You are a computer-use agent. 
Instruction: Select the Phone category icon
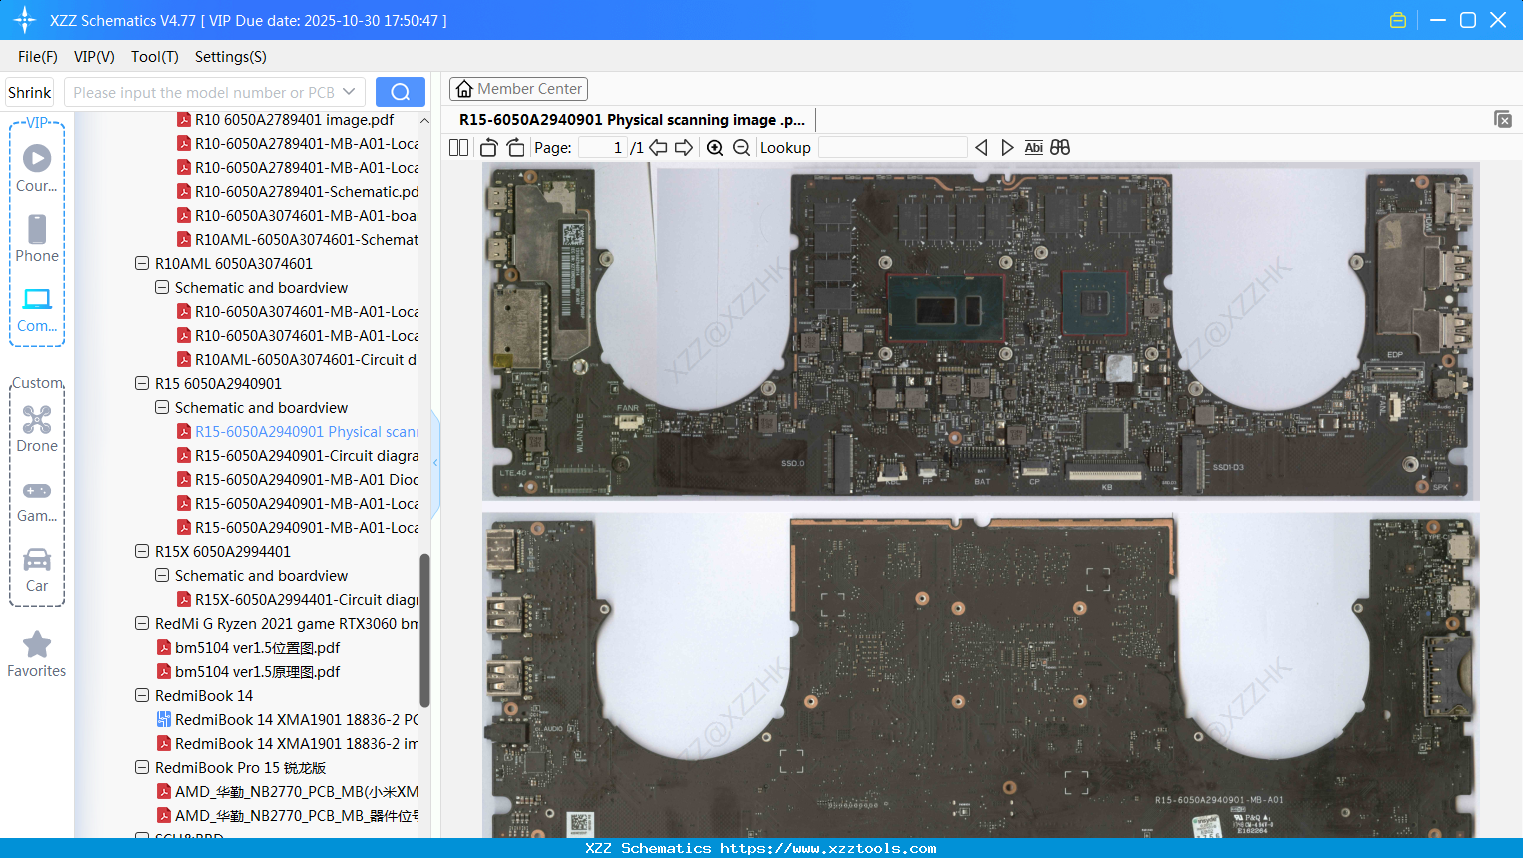pyautogui.click(x=37, y=238)
